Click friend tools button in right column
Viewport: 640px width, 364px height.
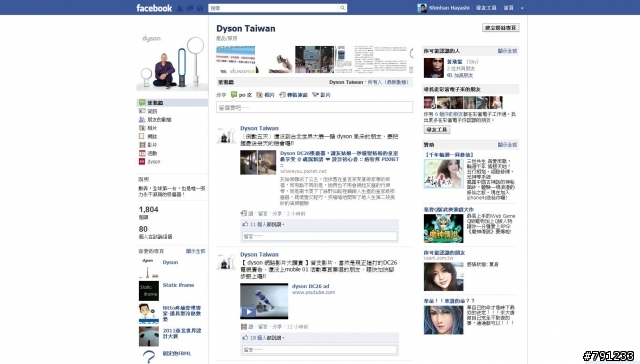click(437, 129)
